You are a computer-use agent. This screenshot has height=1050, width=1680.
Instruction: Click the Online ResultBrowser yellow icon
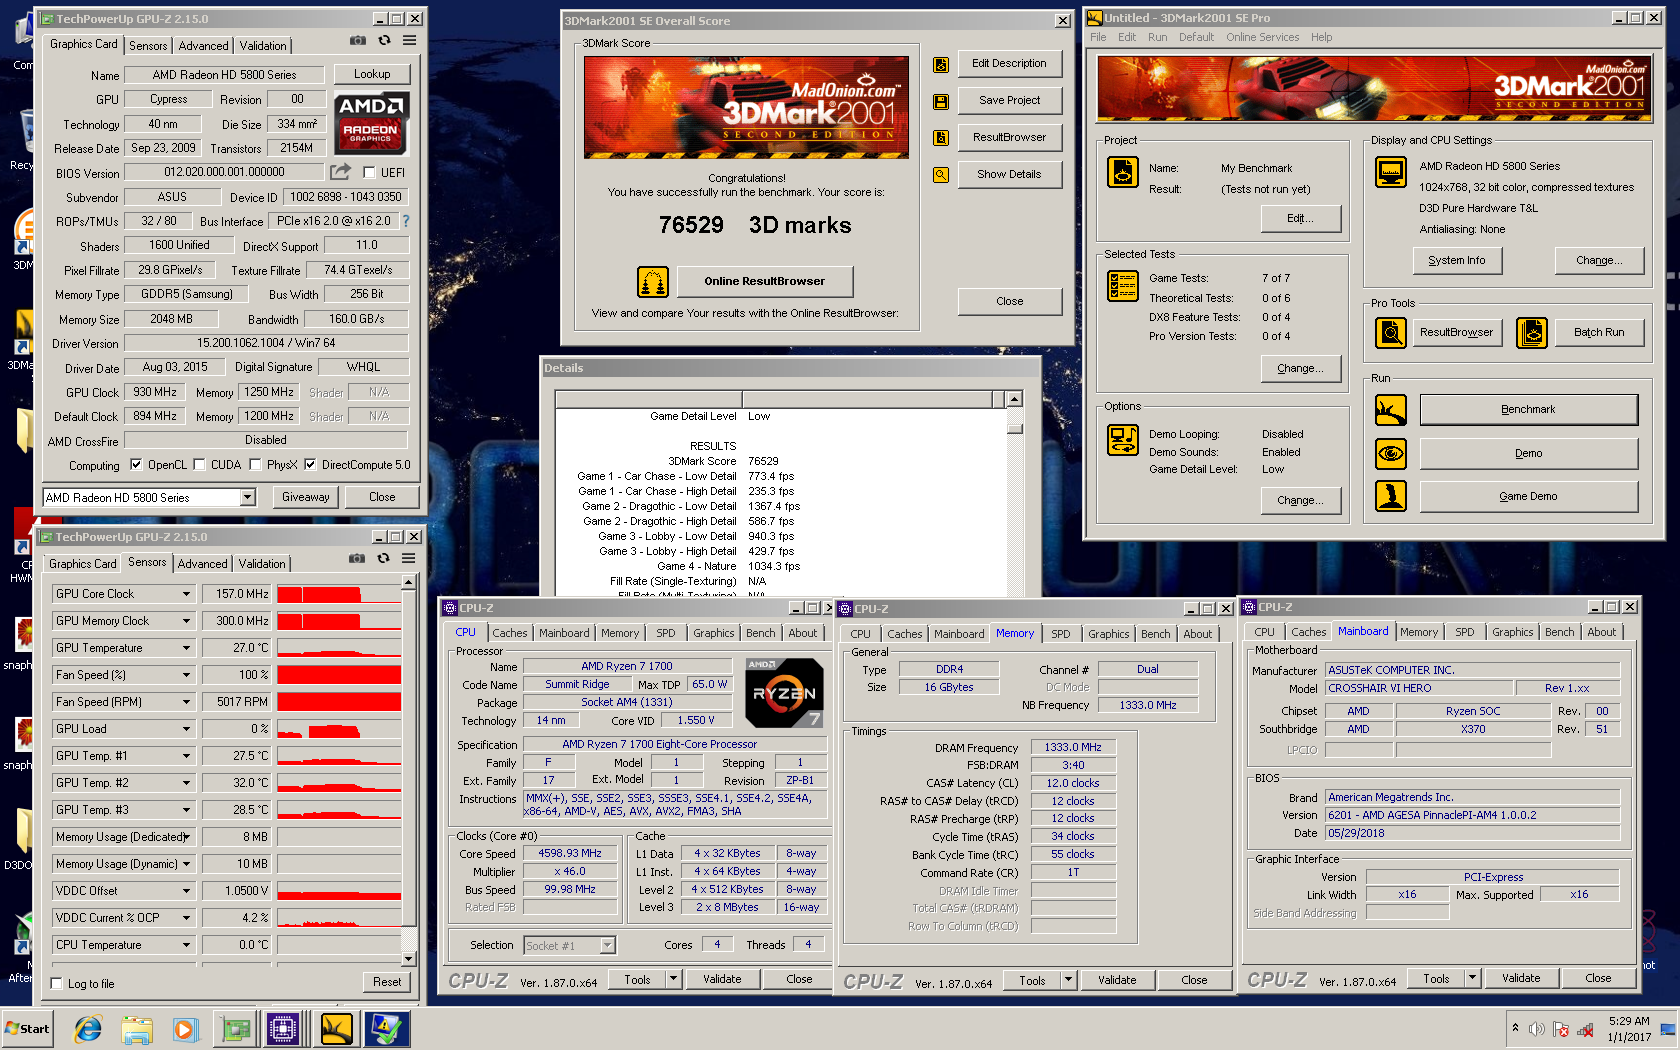pos(653,282)
